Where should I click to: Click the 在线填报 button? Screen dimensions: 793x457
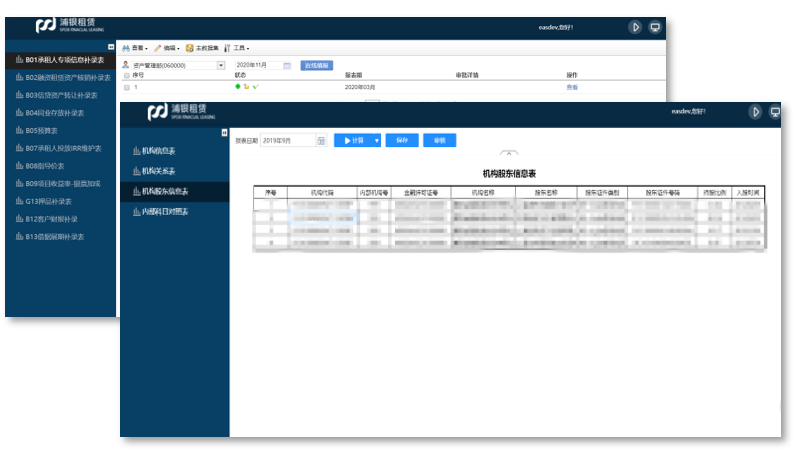pos(316,65)
